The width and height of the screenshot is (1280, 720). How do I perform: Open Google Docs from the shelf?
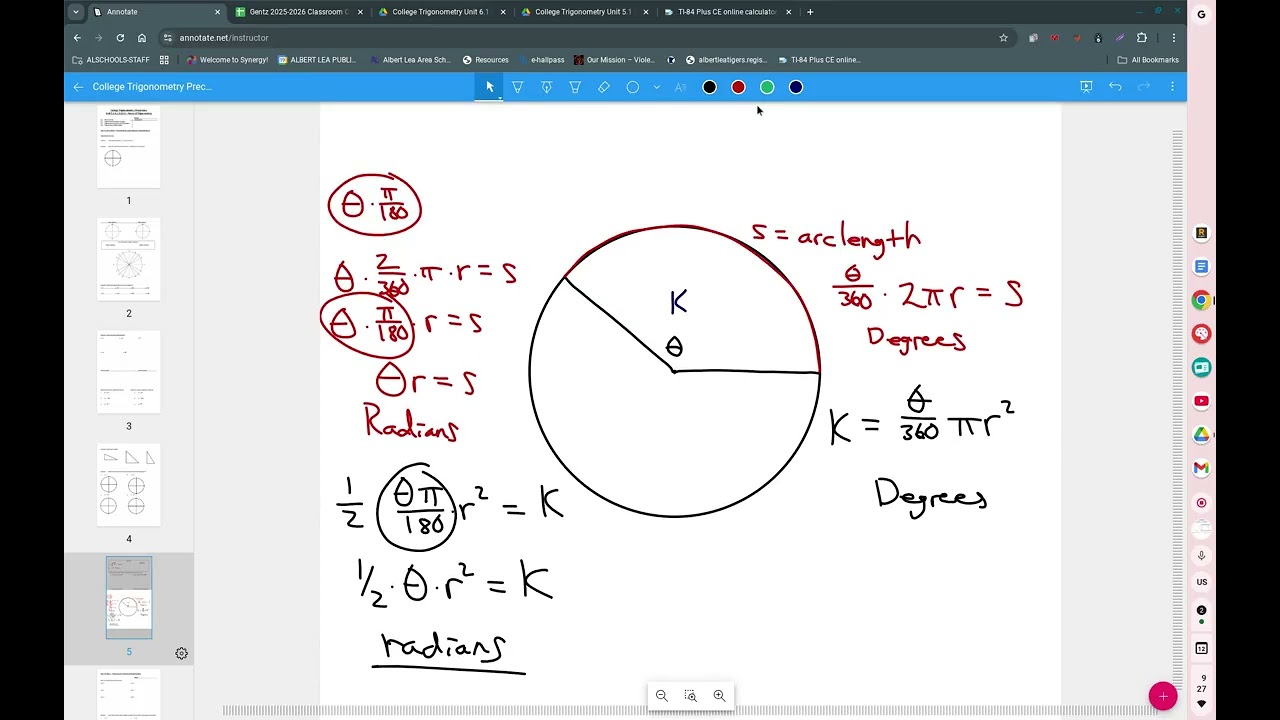point(1202,267)
